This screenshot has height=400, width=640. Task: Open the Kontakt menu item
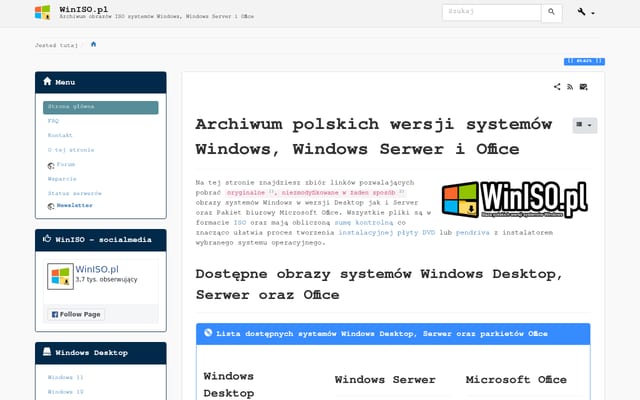[60, 136]
